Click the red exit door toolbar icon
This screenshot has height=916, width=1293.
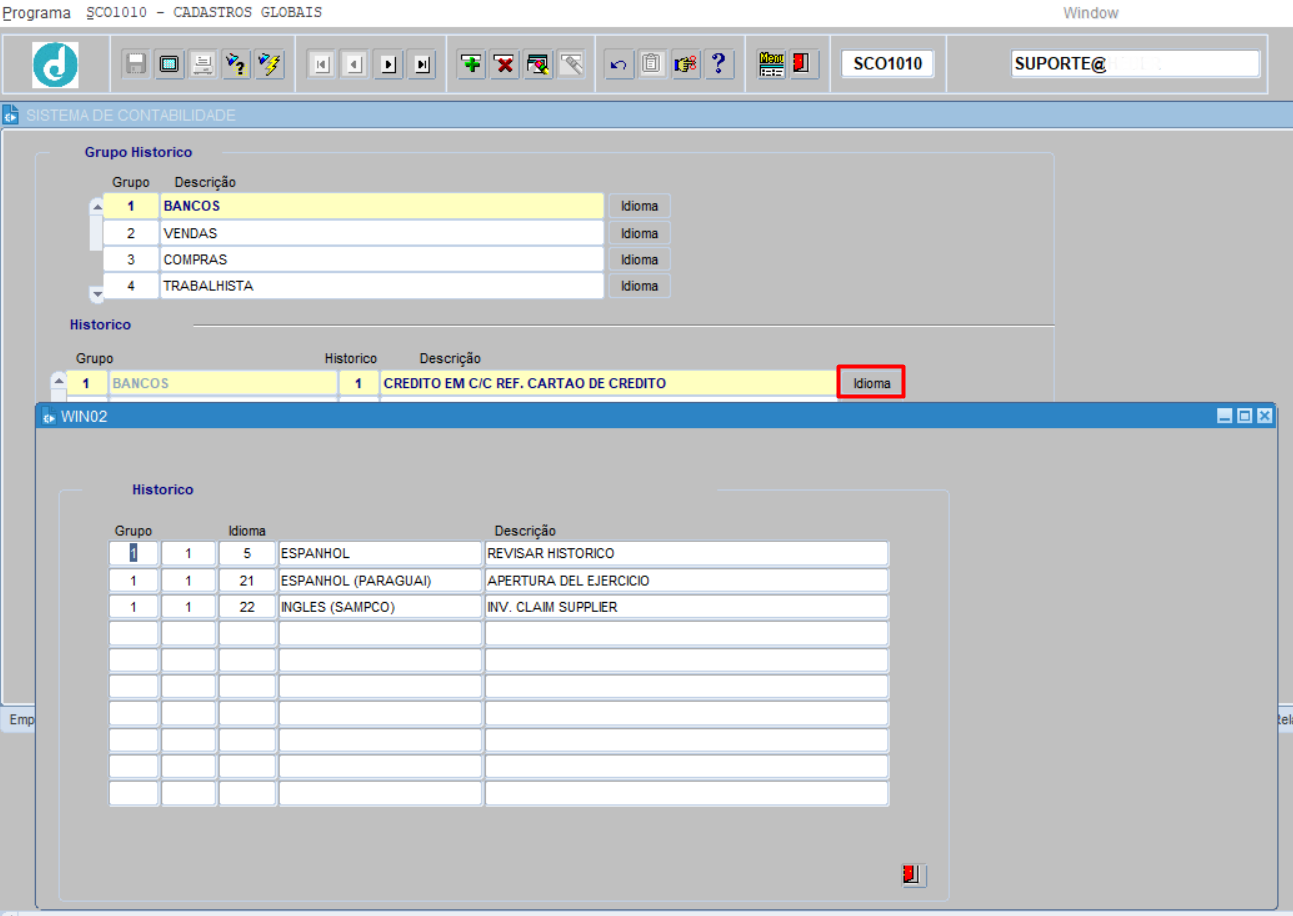point(803,64)
